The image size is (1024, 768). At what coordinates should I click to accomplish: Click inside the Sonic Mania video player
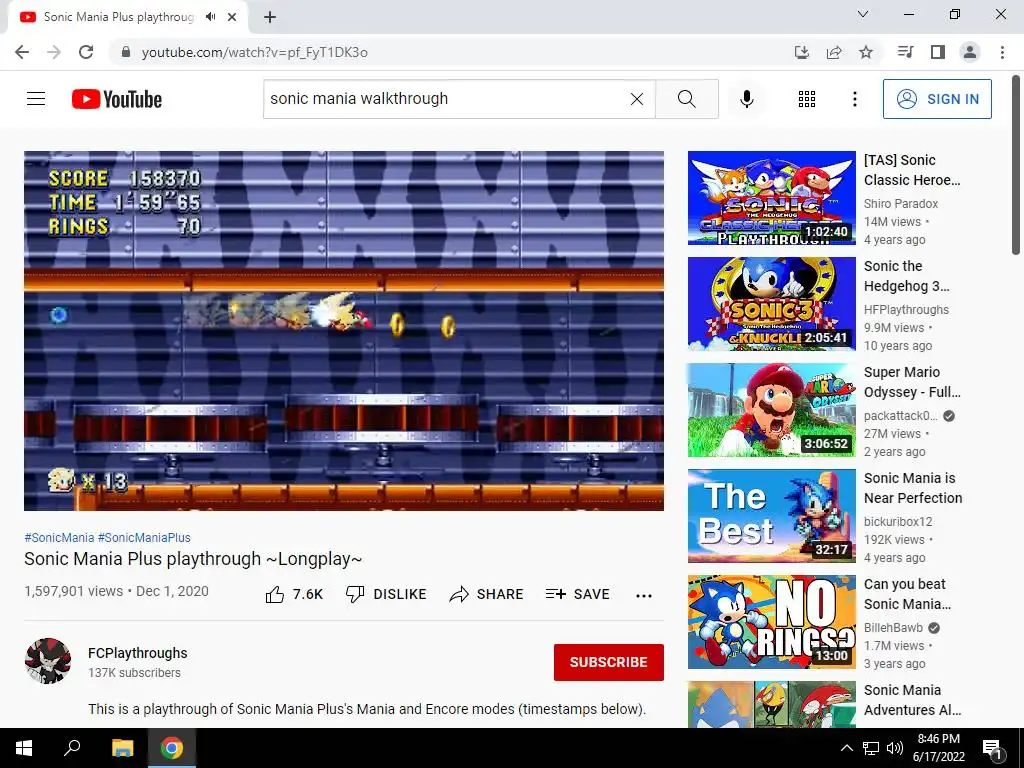pyautogui.click(x=344, y=331)
